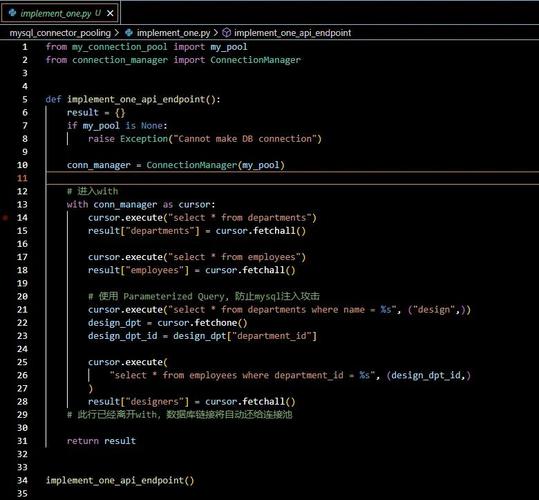Click 'ConnectionManager' in the line 2 import
Viewport: 539px width, 500px height.
click(255, 60)
